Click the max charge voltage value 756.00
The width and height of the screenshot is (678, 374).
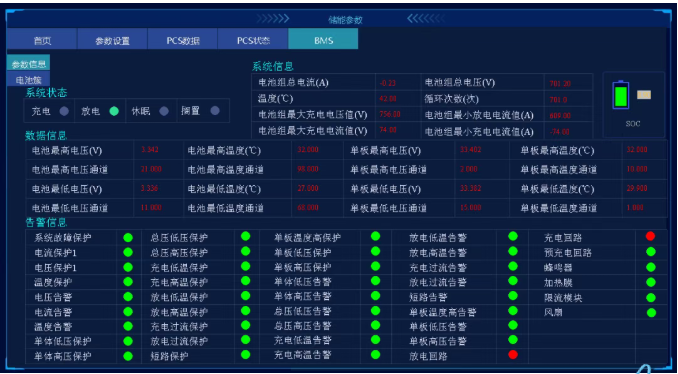pos(390,114)
